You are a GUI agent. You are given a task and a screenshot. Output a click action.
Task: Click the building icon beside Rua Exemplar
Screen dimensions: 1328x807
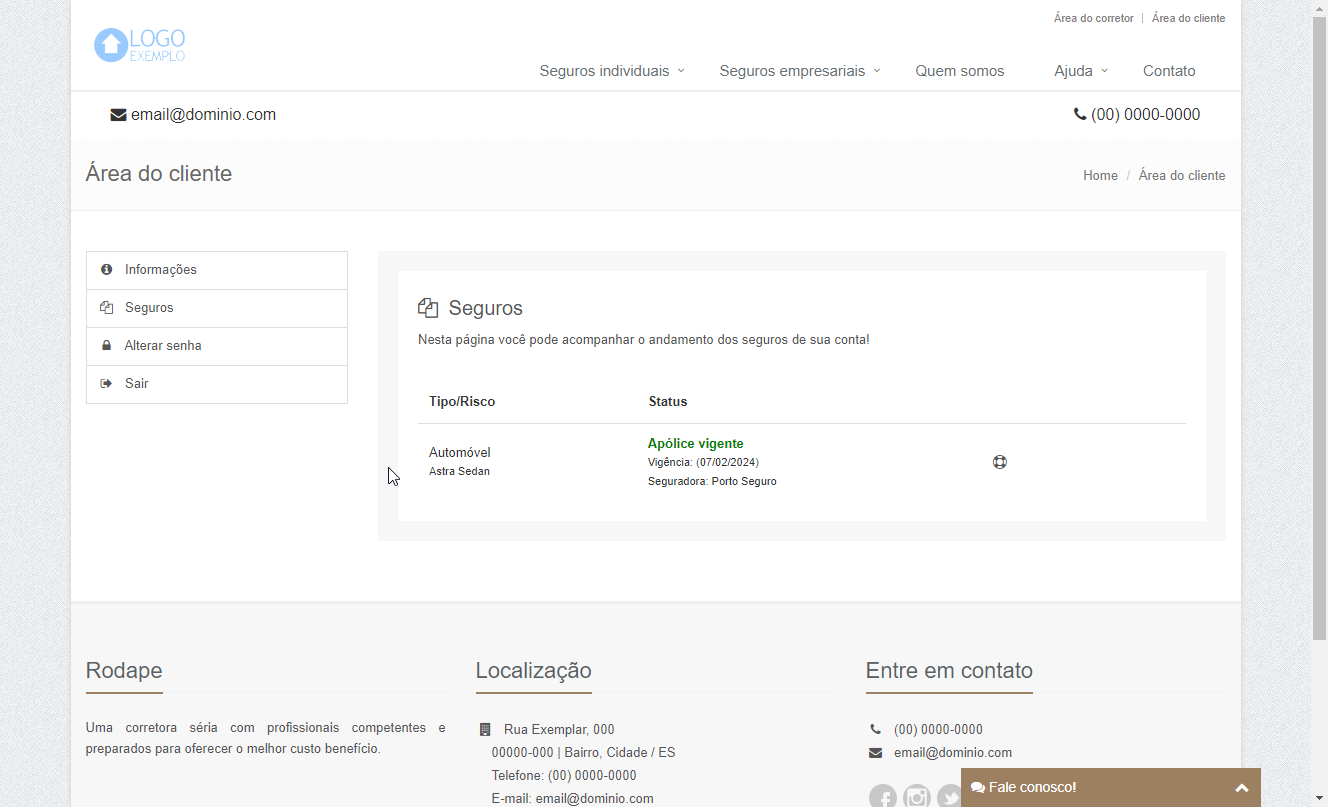point(485,730)
